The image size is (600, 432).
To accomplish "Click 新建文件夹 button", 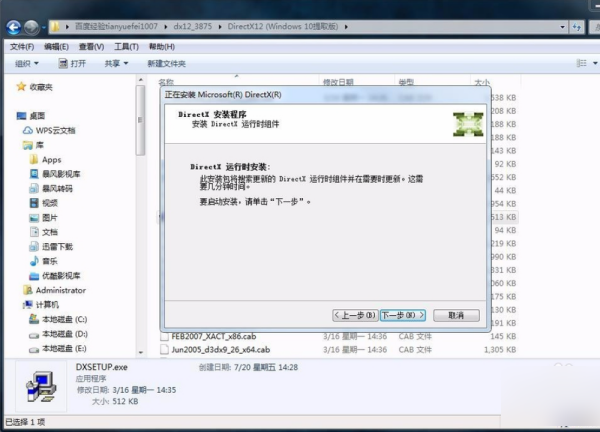I will pos(166,64).
